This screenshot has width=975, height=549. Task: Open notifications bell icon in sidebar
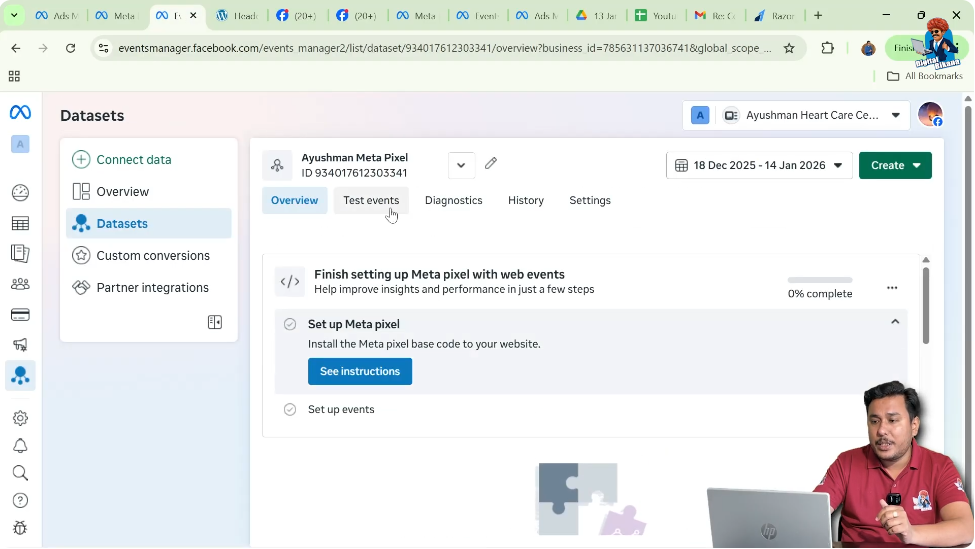pyautogui.click(x=20, y=446)
